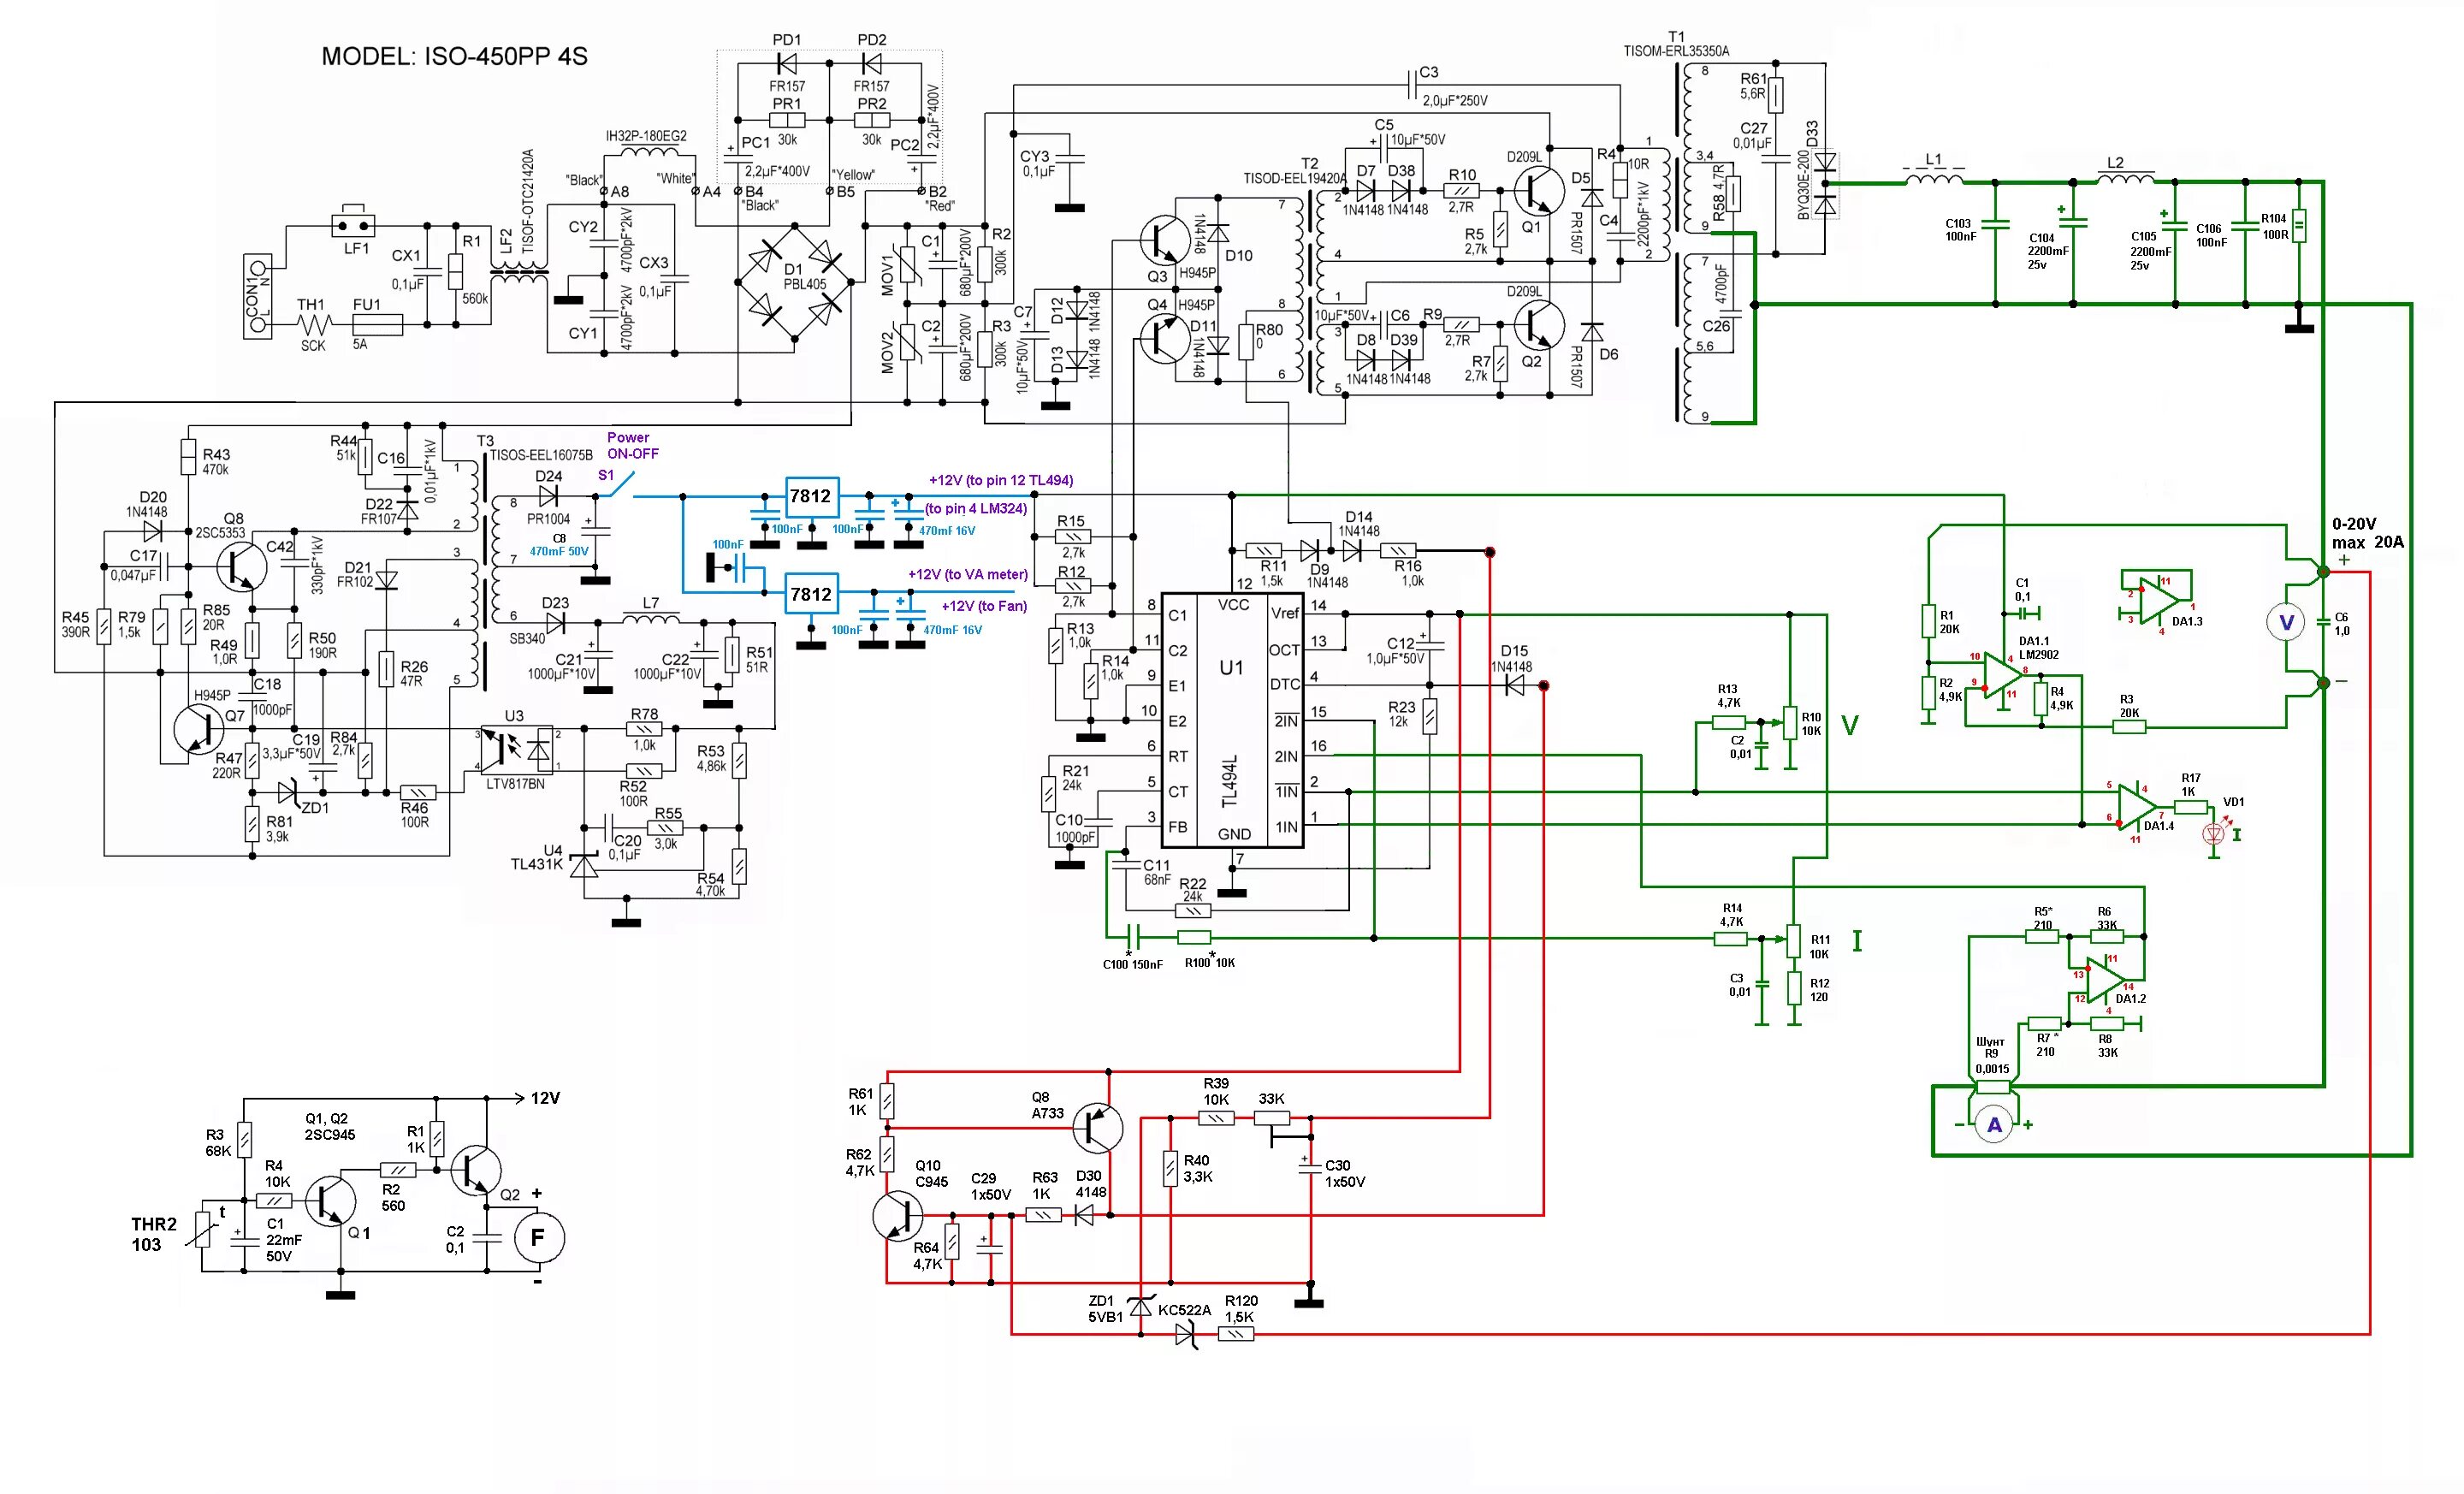The height and width of the screenshot is (1494, 2464).
Task: Click the Power ON-OFF label
Action: tap(632, 445)
